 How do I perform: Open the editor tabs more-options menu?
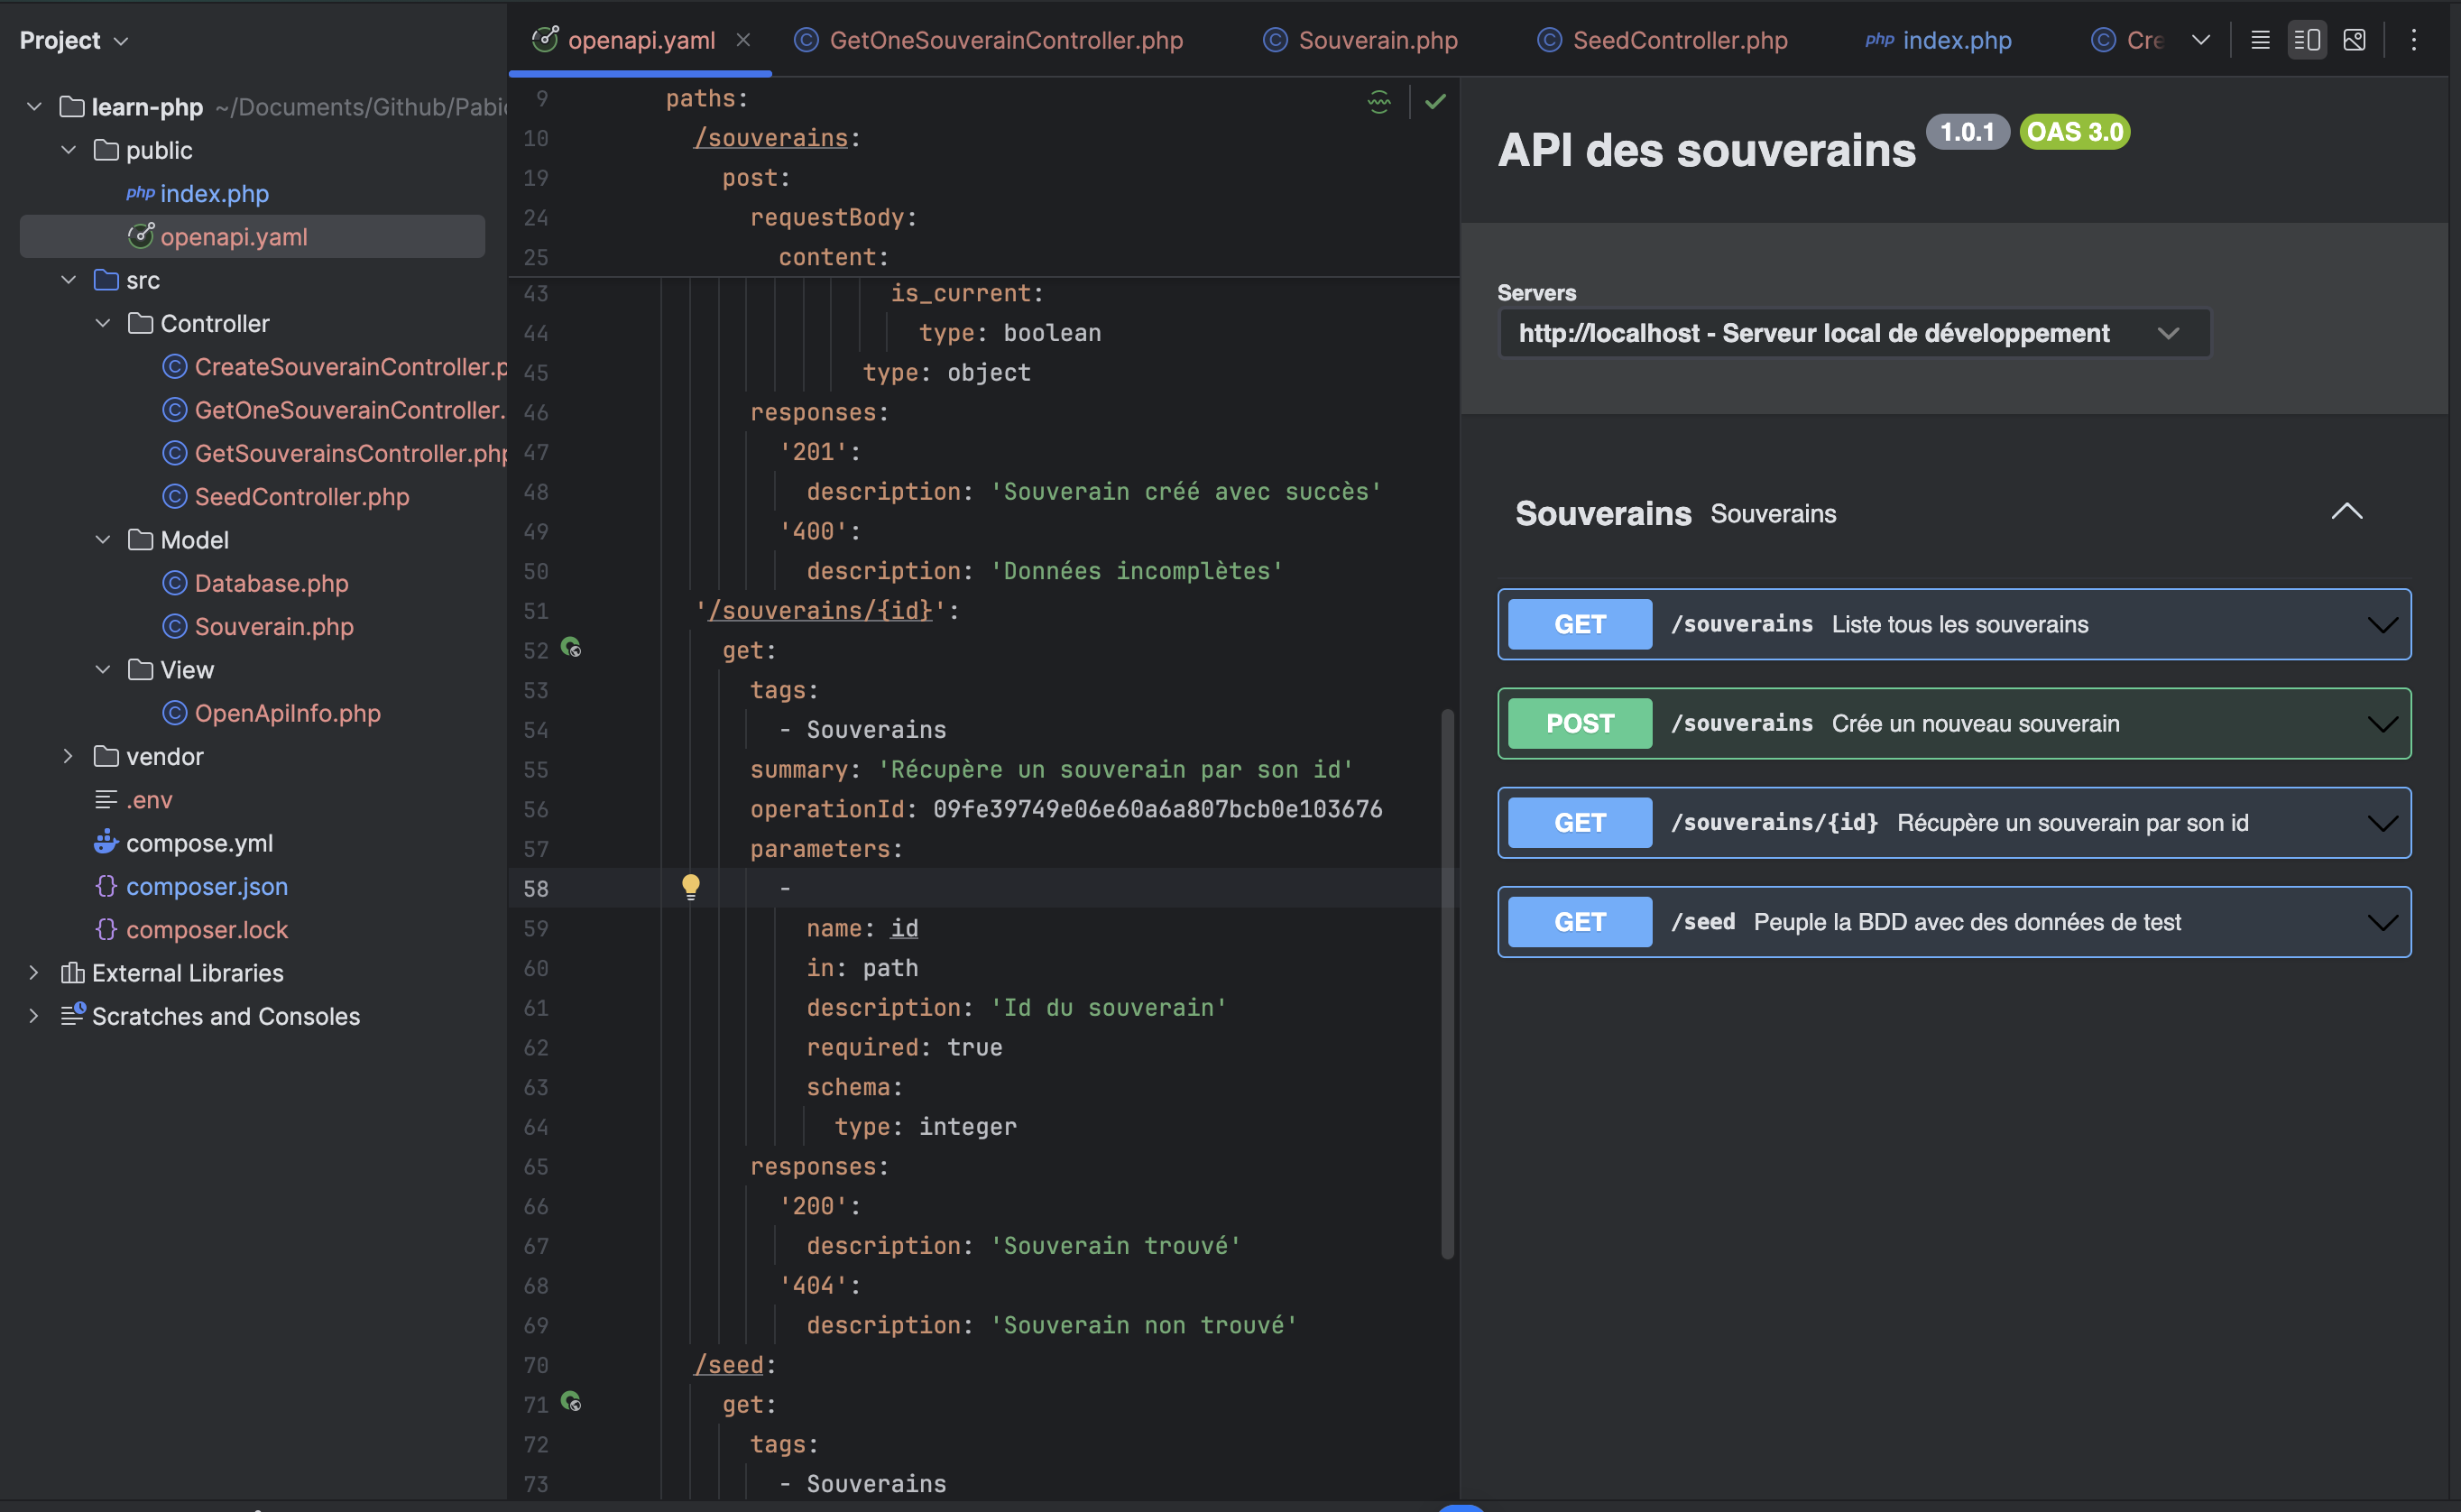[x=2413, y=40]
